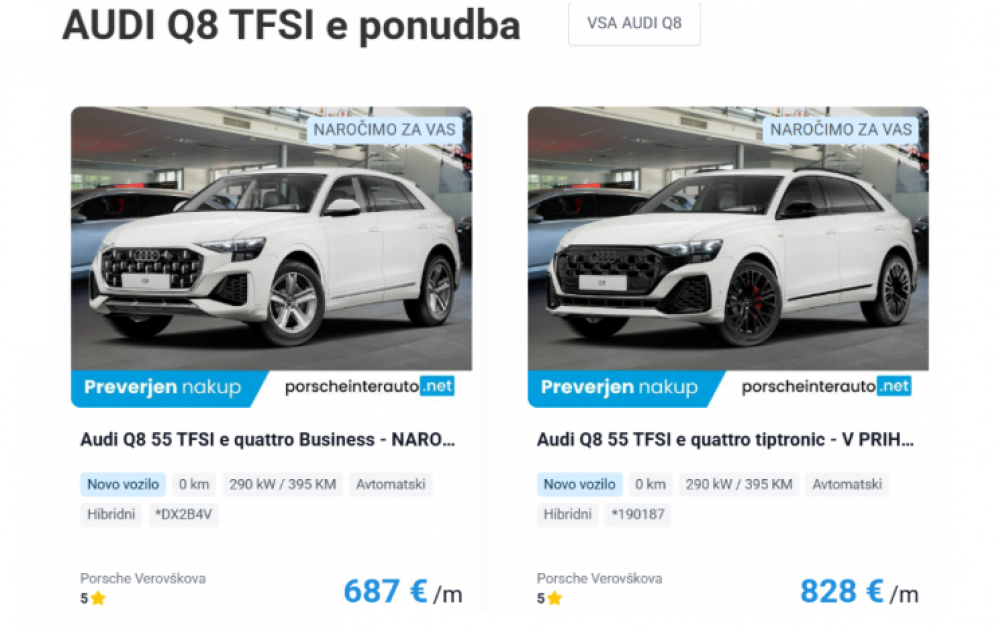Viewport: 1003px width, 632px height.
Task: Select first card's NAROČIMO ZA VAS badge
Action: tap(384, 130)
